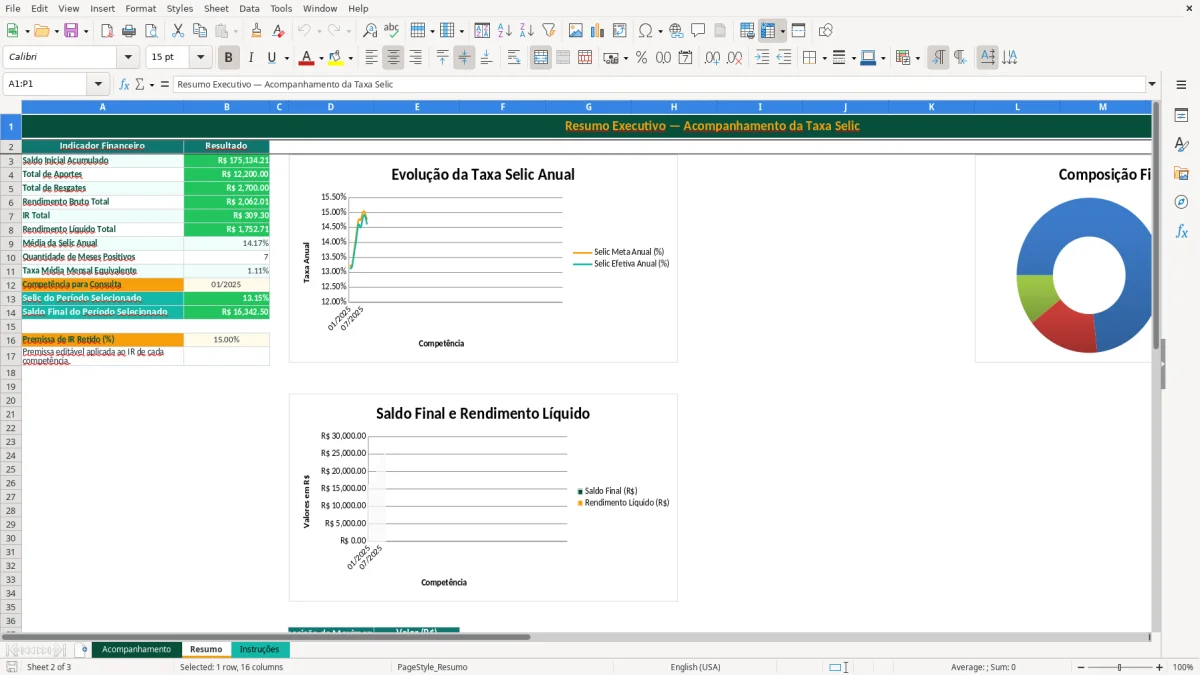This screenshot has height=675, width=1200.
Task: Toggle Align Right
Action: click(415, 58)
